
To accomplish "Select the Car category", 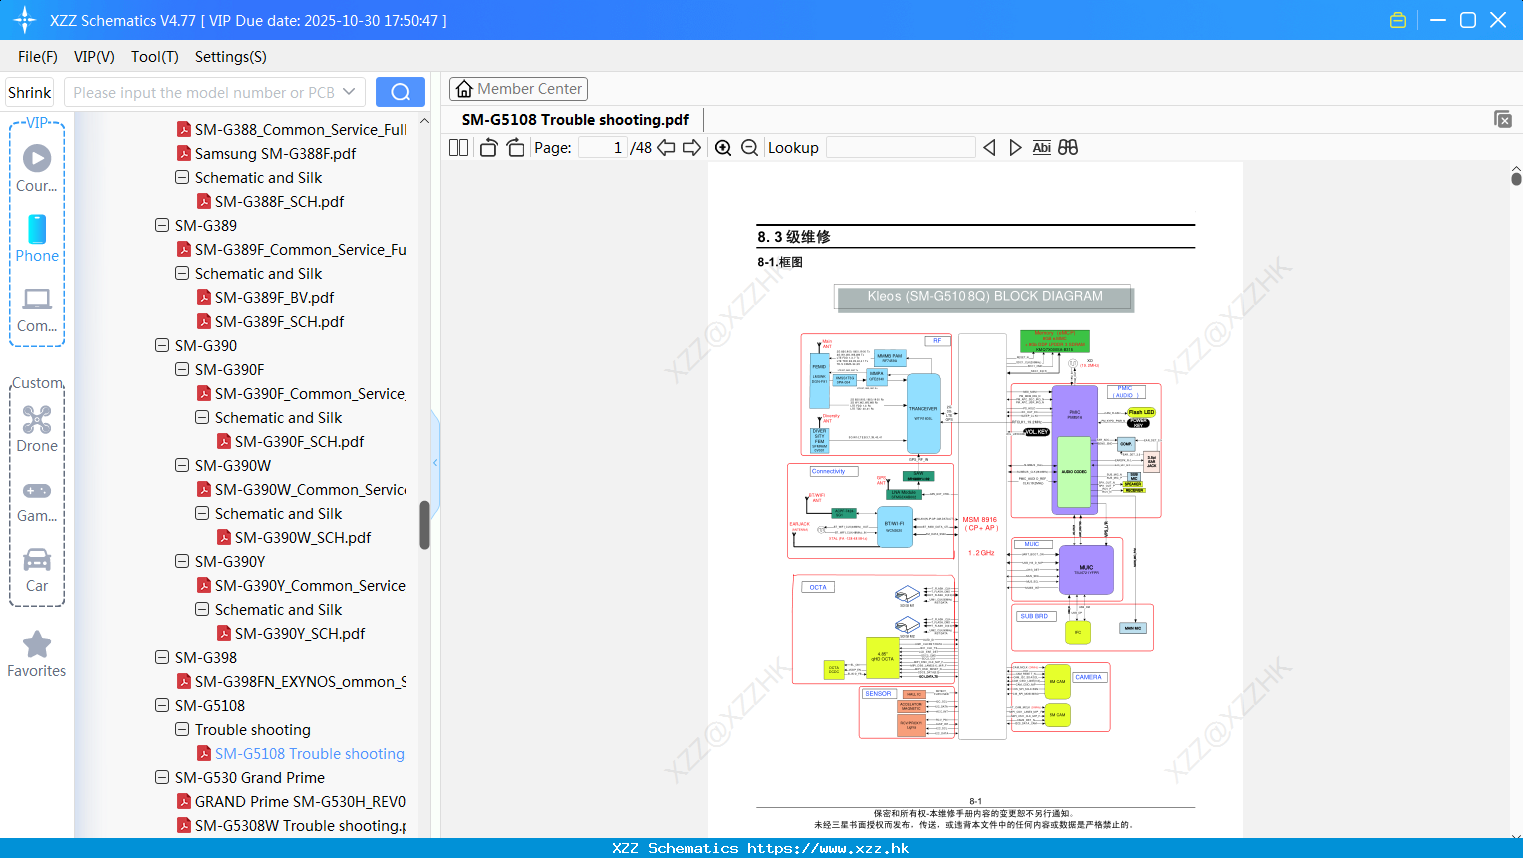I will click(37, 570).
